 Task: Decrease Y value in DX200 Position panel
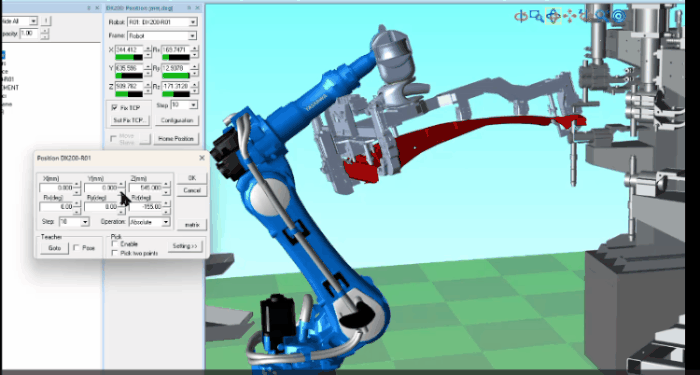[148, 73]
